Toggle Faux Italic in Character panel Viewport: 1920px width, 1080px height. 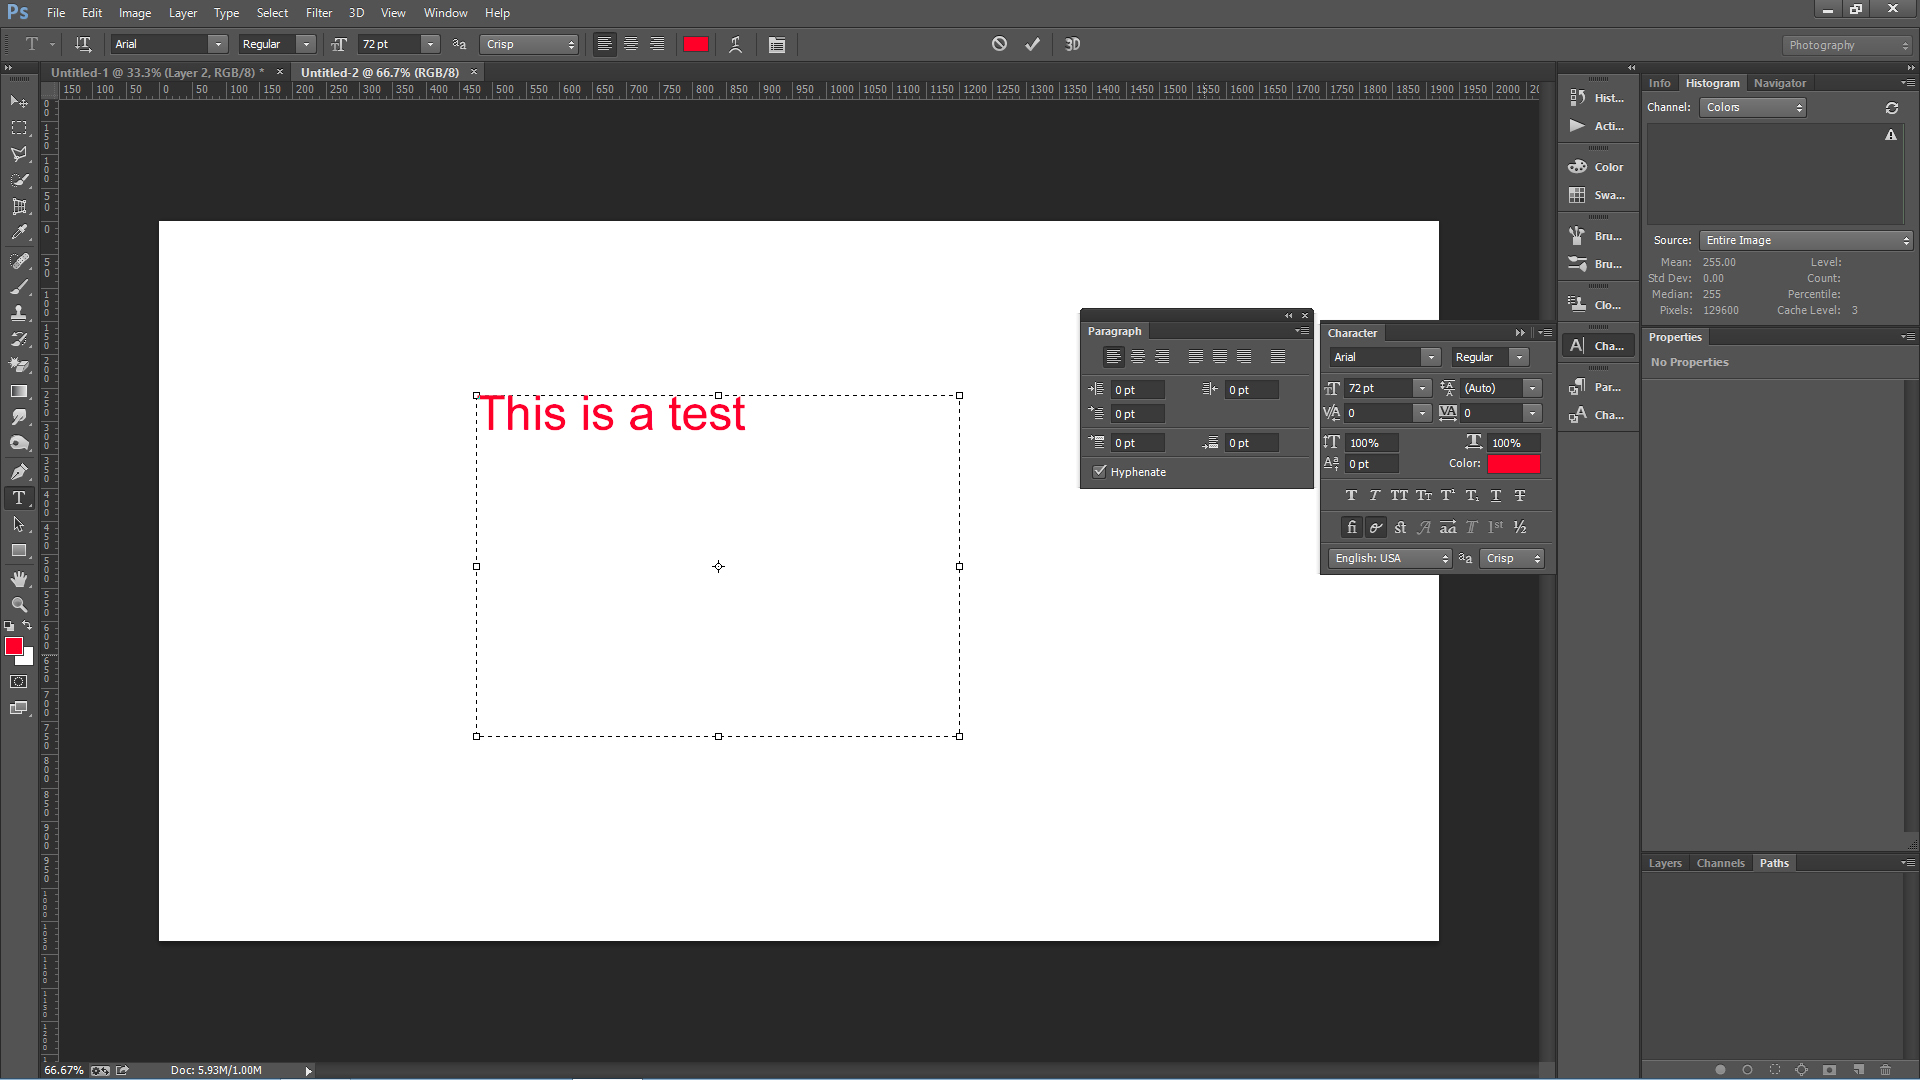click(1375, 495)
